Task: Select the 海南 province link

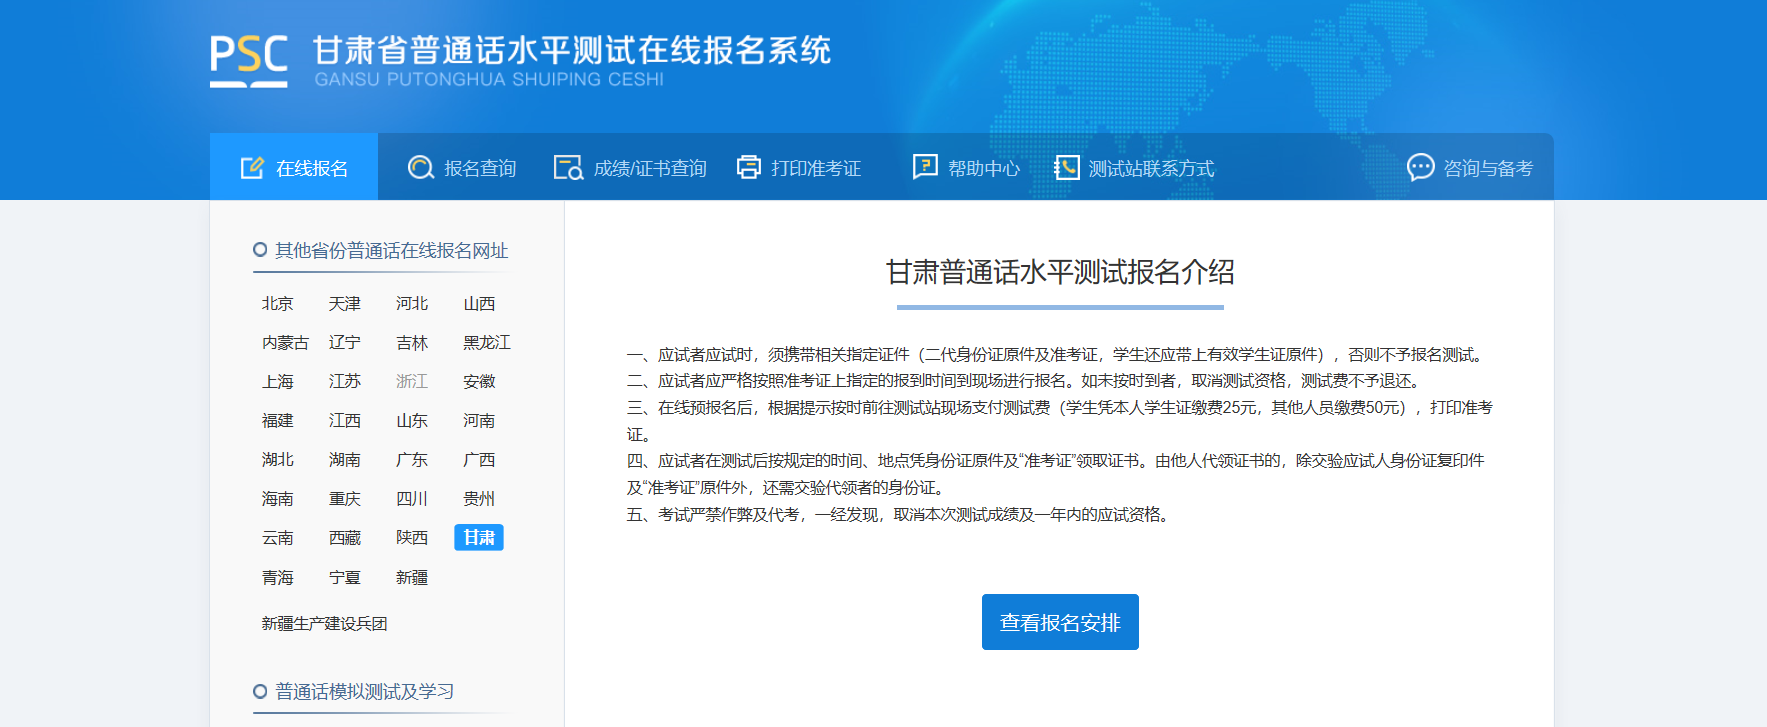Action: (x=278, y=498)
